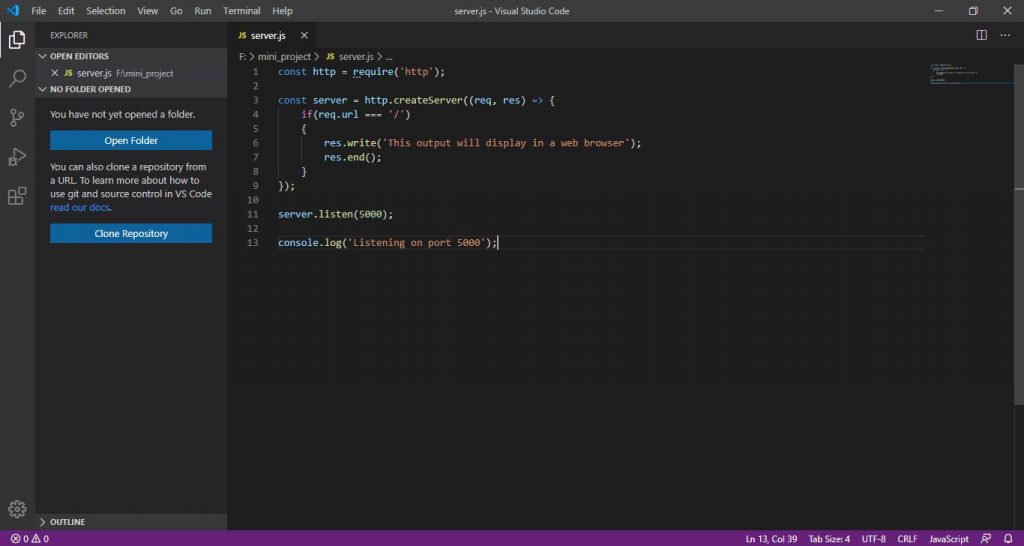Click the Open Folder button
Screen dimensions: 1024x546
coord(131,140)
